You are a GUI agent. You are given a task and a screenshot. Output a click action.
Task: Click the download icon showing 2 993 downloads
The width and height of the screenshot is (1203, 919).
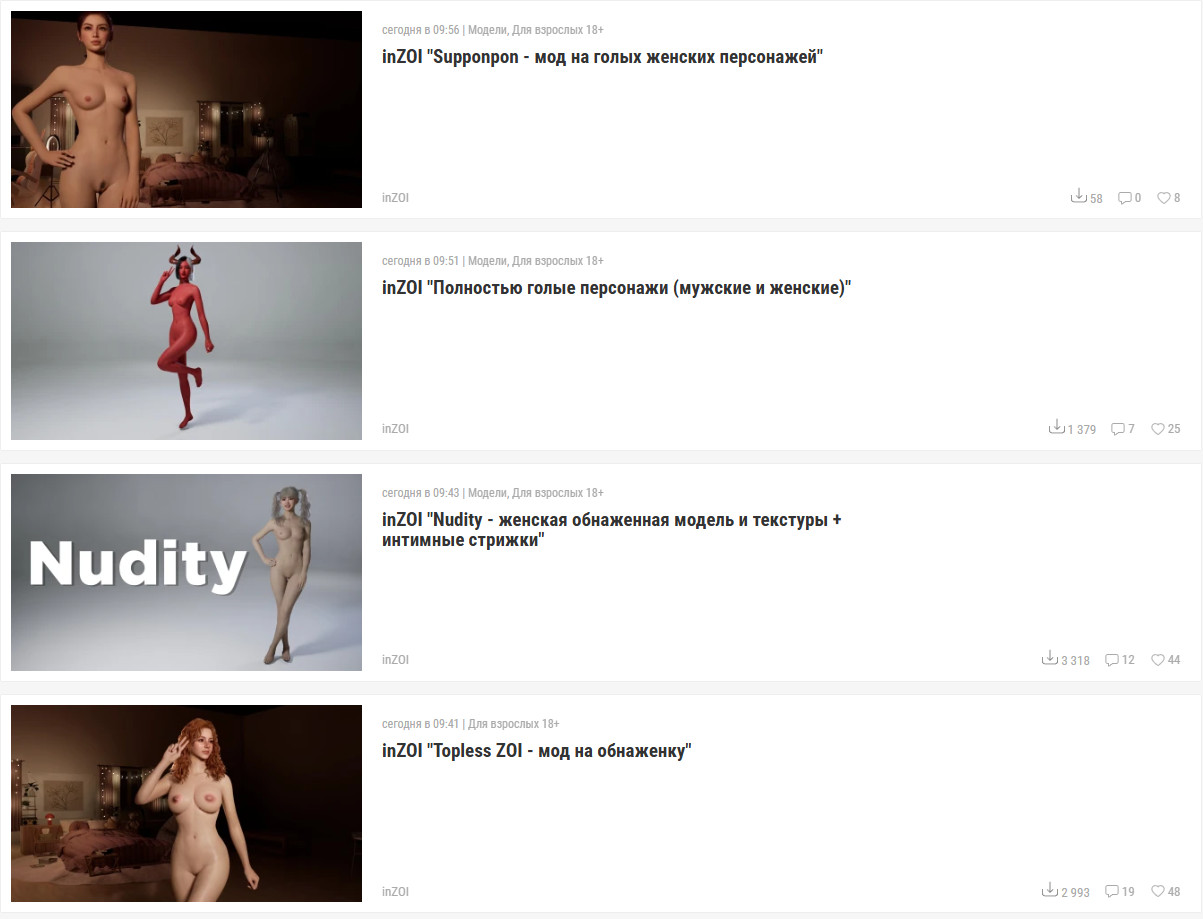coord(1050,889)
